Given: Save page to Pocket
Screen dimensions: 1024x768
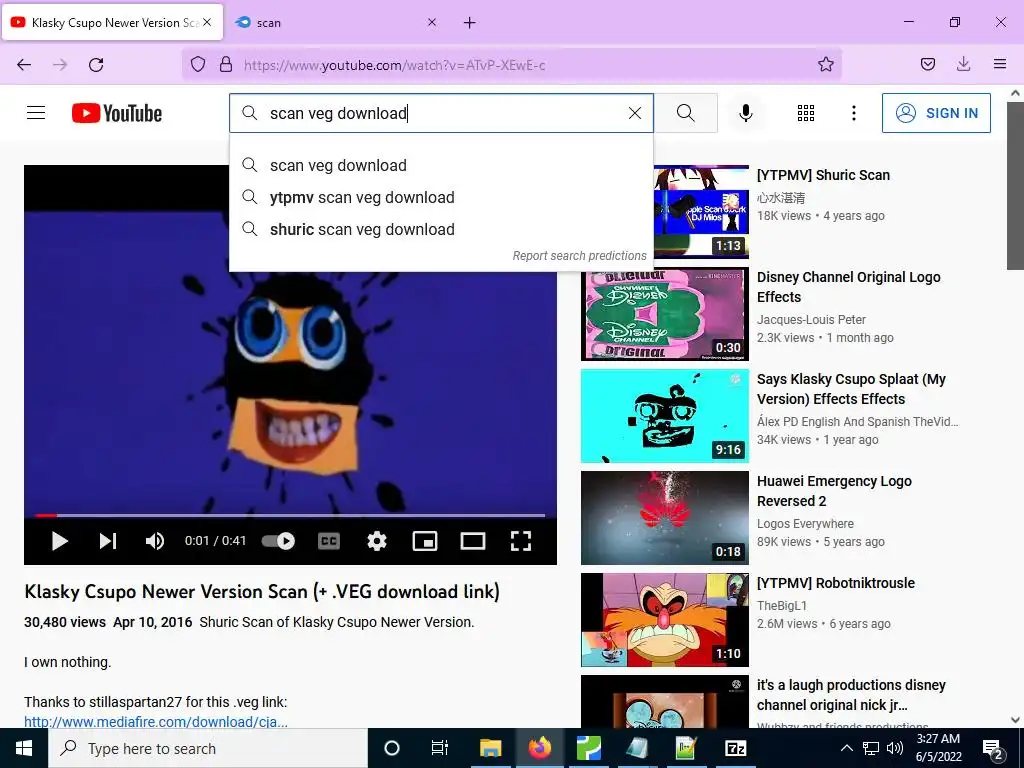Looking at the screenshot, I should pyautogui.click(x=927, y=64).
